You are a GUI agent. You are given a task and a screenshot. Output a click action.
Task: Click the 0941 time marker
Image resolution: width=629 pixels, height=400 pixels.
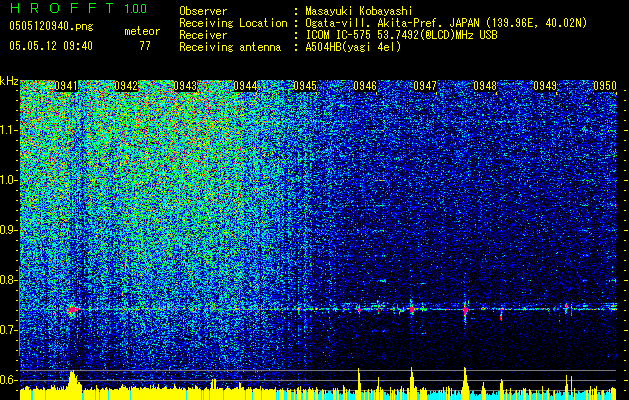[x=66, y=86]
